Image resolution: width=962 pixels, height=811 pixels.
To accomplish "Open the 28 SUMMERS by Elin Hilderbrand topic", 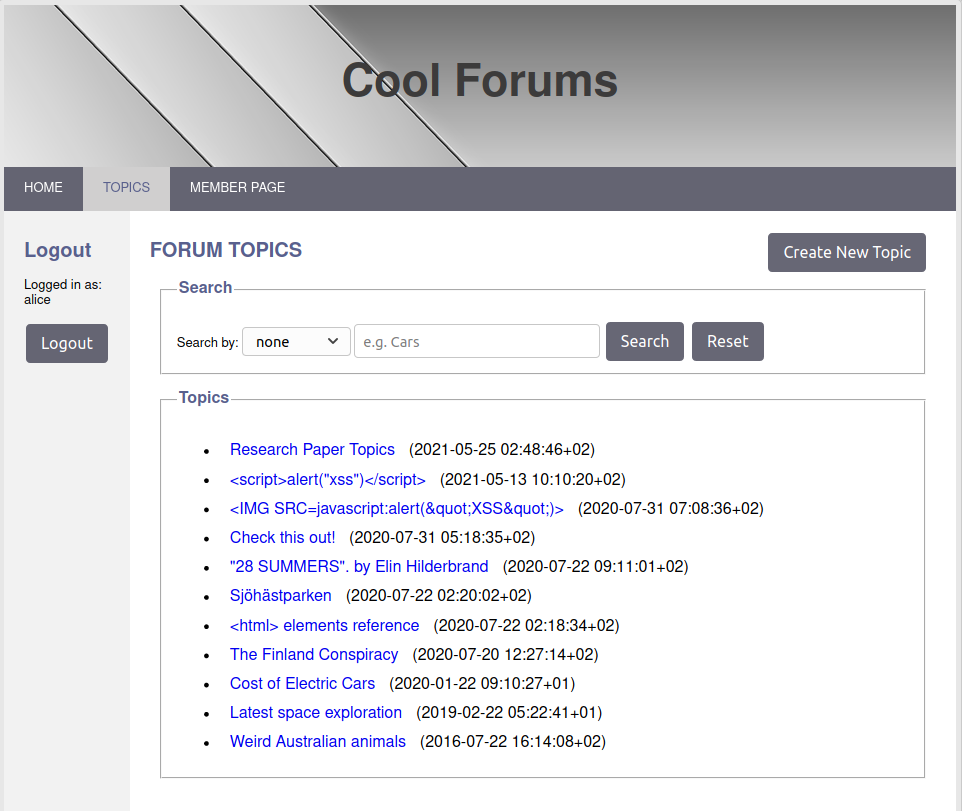I will click(x=359, y=567).
